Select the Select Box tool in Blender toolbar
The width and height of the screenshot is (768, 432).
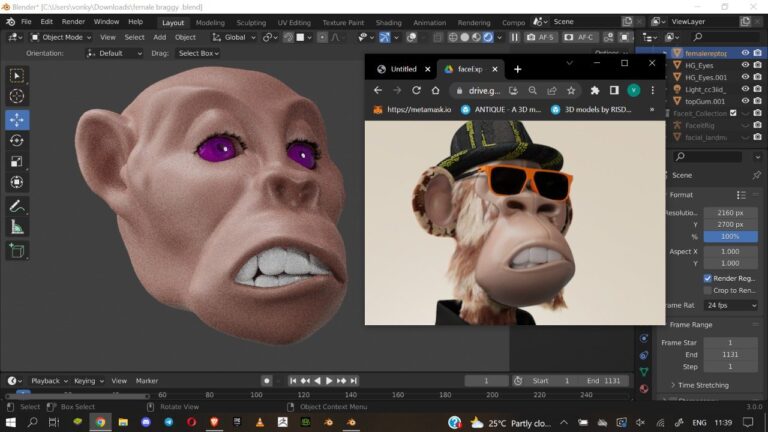click(17, 76)
